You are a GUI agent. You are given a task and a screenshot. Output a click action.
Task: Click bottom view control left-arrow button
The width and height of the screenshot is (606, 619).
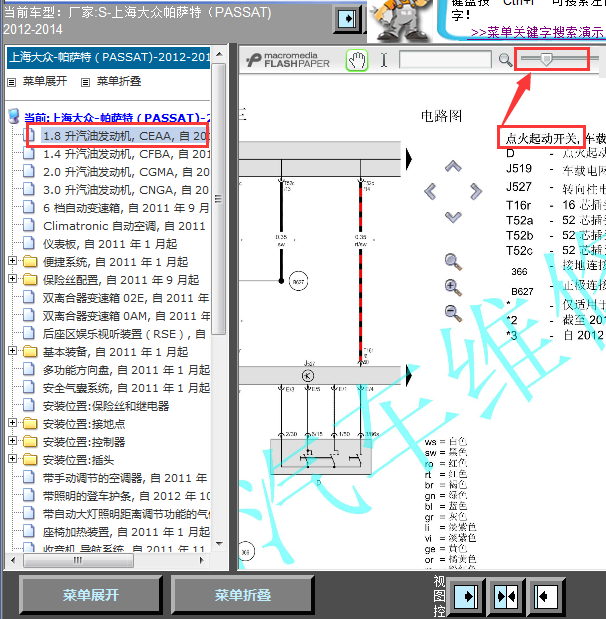coord(546,596)
